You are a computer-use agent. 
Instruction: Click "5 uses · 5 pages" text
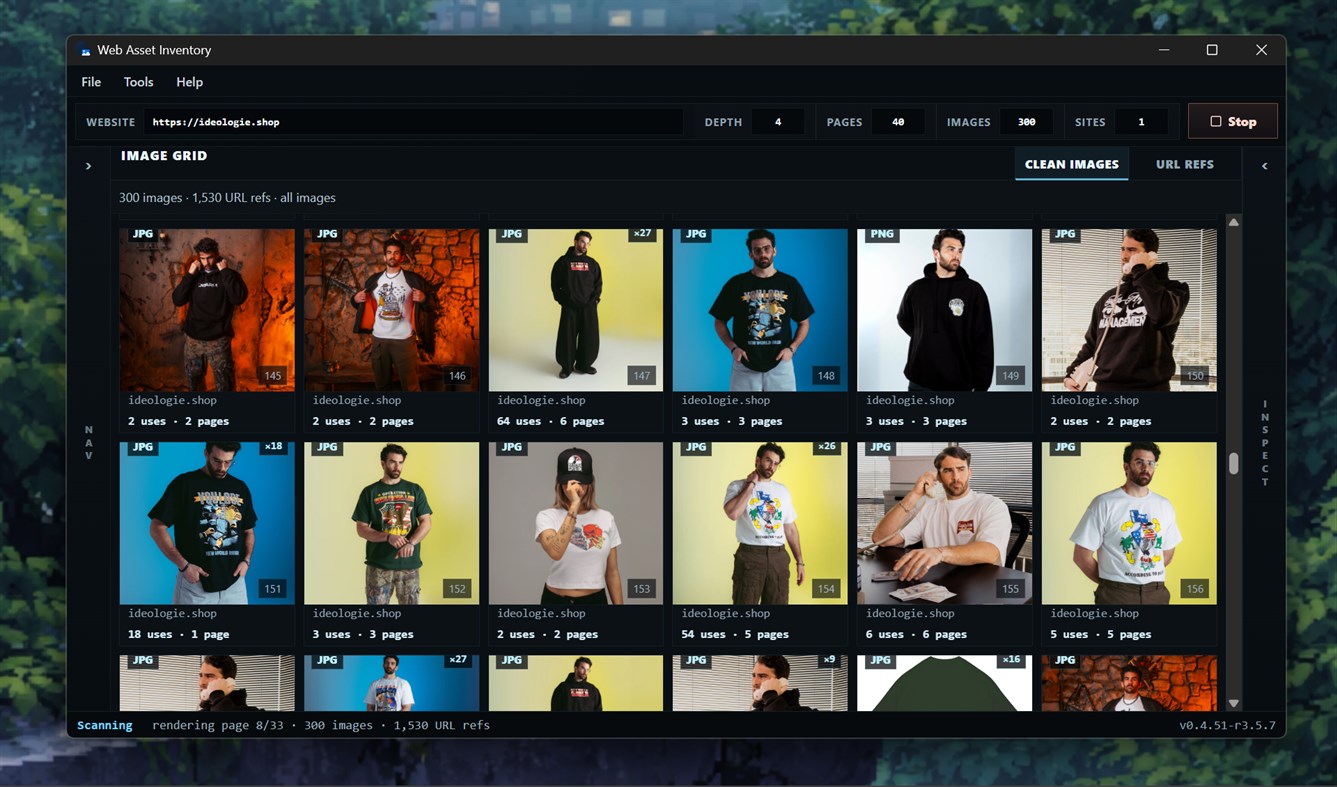click(1100, 634)
